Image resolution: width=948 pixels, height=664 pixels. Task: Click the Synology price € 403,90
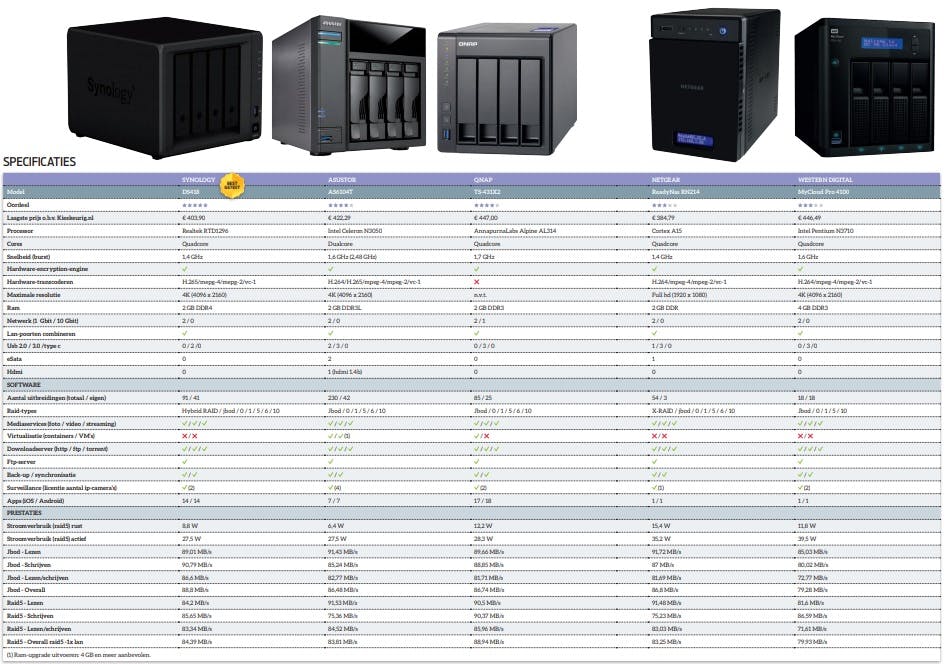[193, 218]
